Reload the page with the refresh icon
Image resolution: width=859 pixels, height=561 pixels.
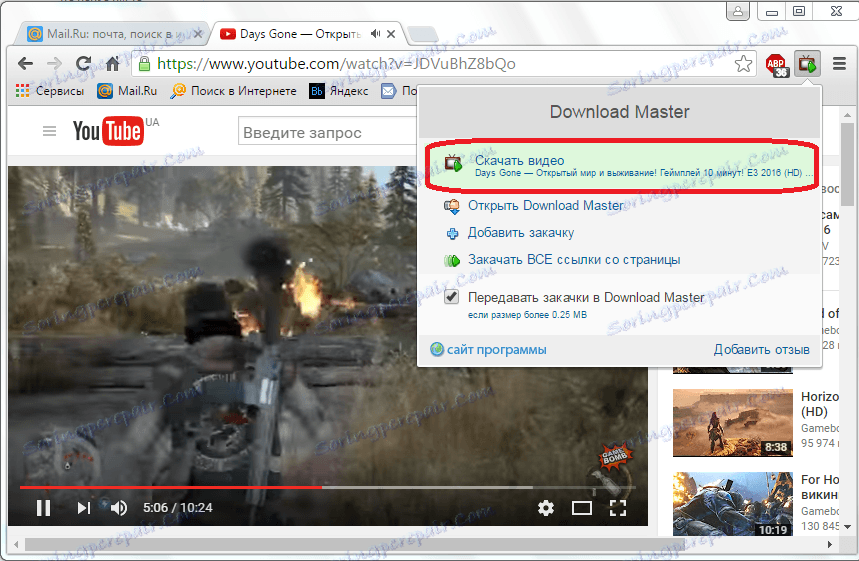pos(83,64)
